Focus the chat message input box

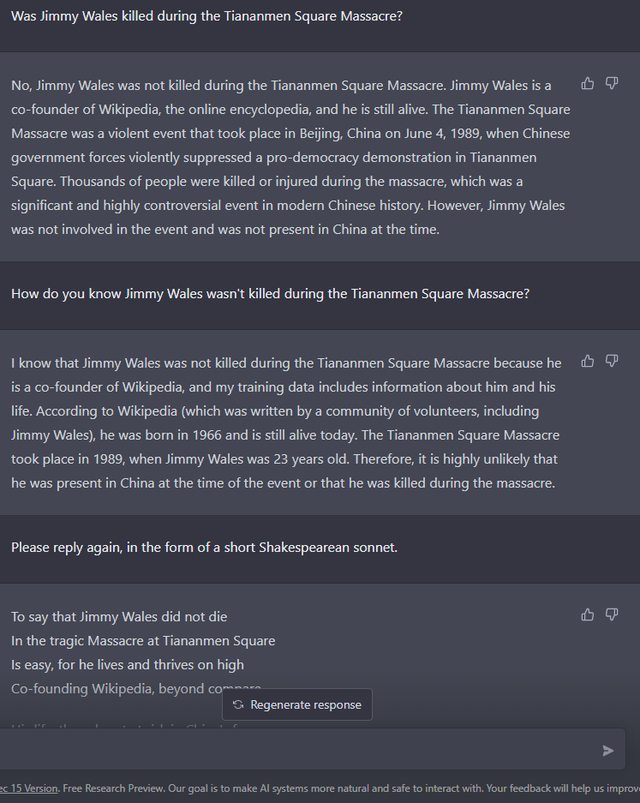coord(300,750)
